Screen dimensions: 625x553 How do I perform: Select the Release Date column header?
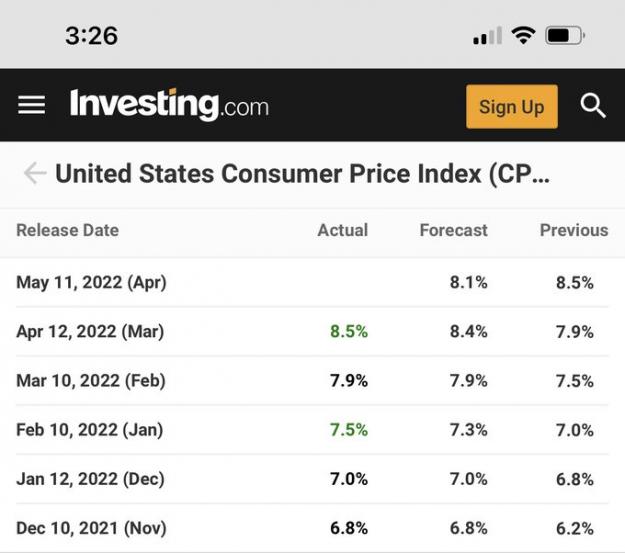[x=67, y=230]
